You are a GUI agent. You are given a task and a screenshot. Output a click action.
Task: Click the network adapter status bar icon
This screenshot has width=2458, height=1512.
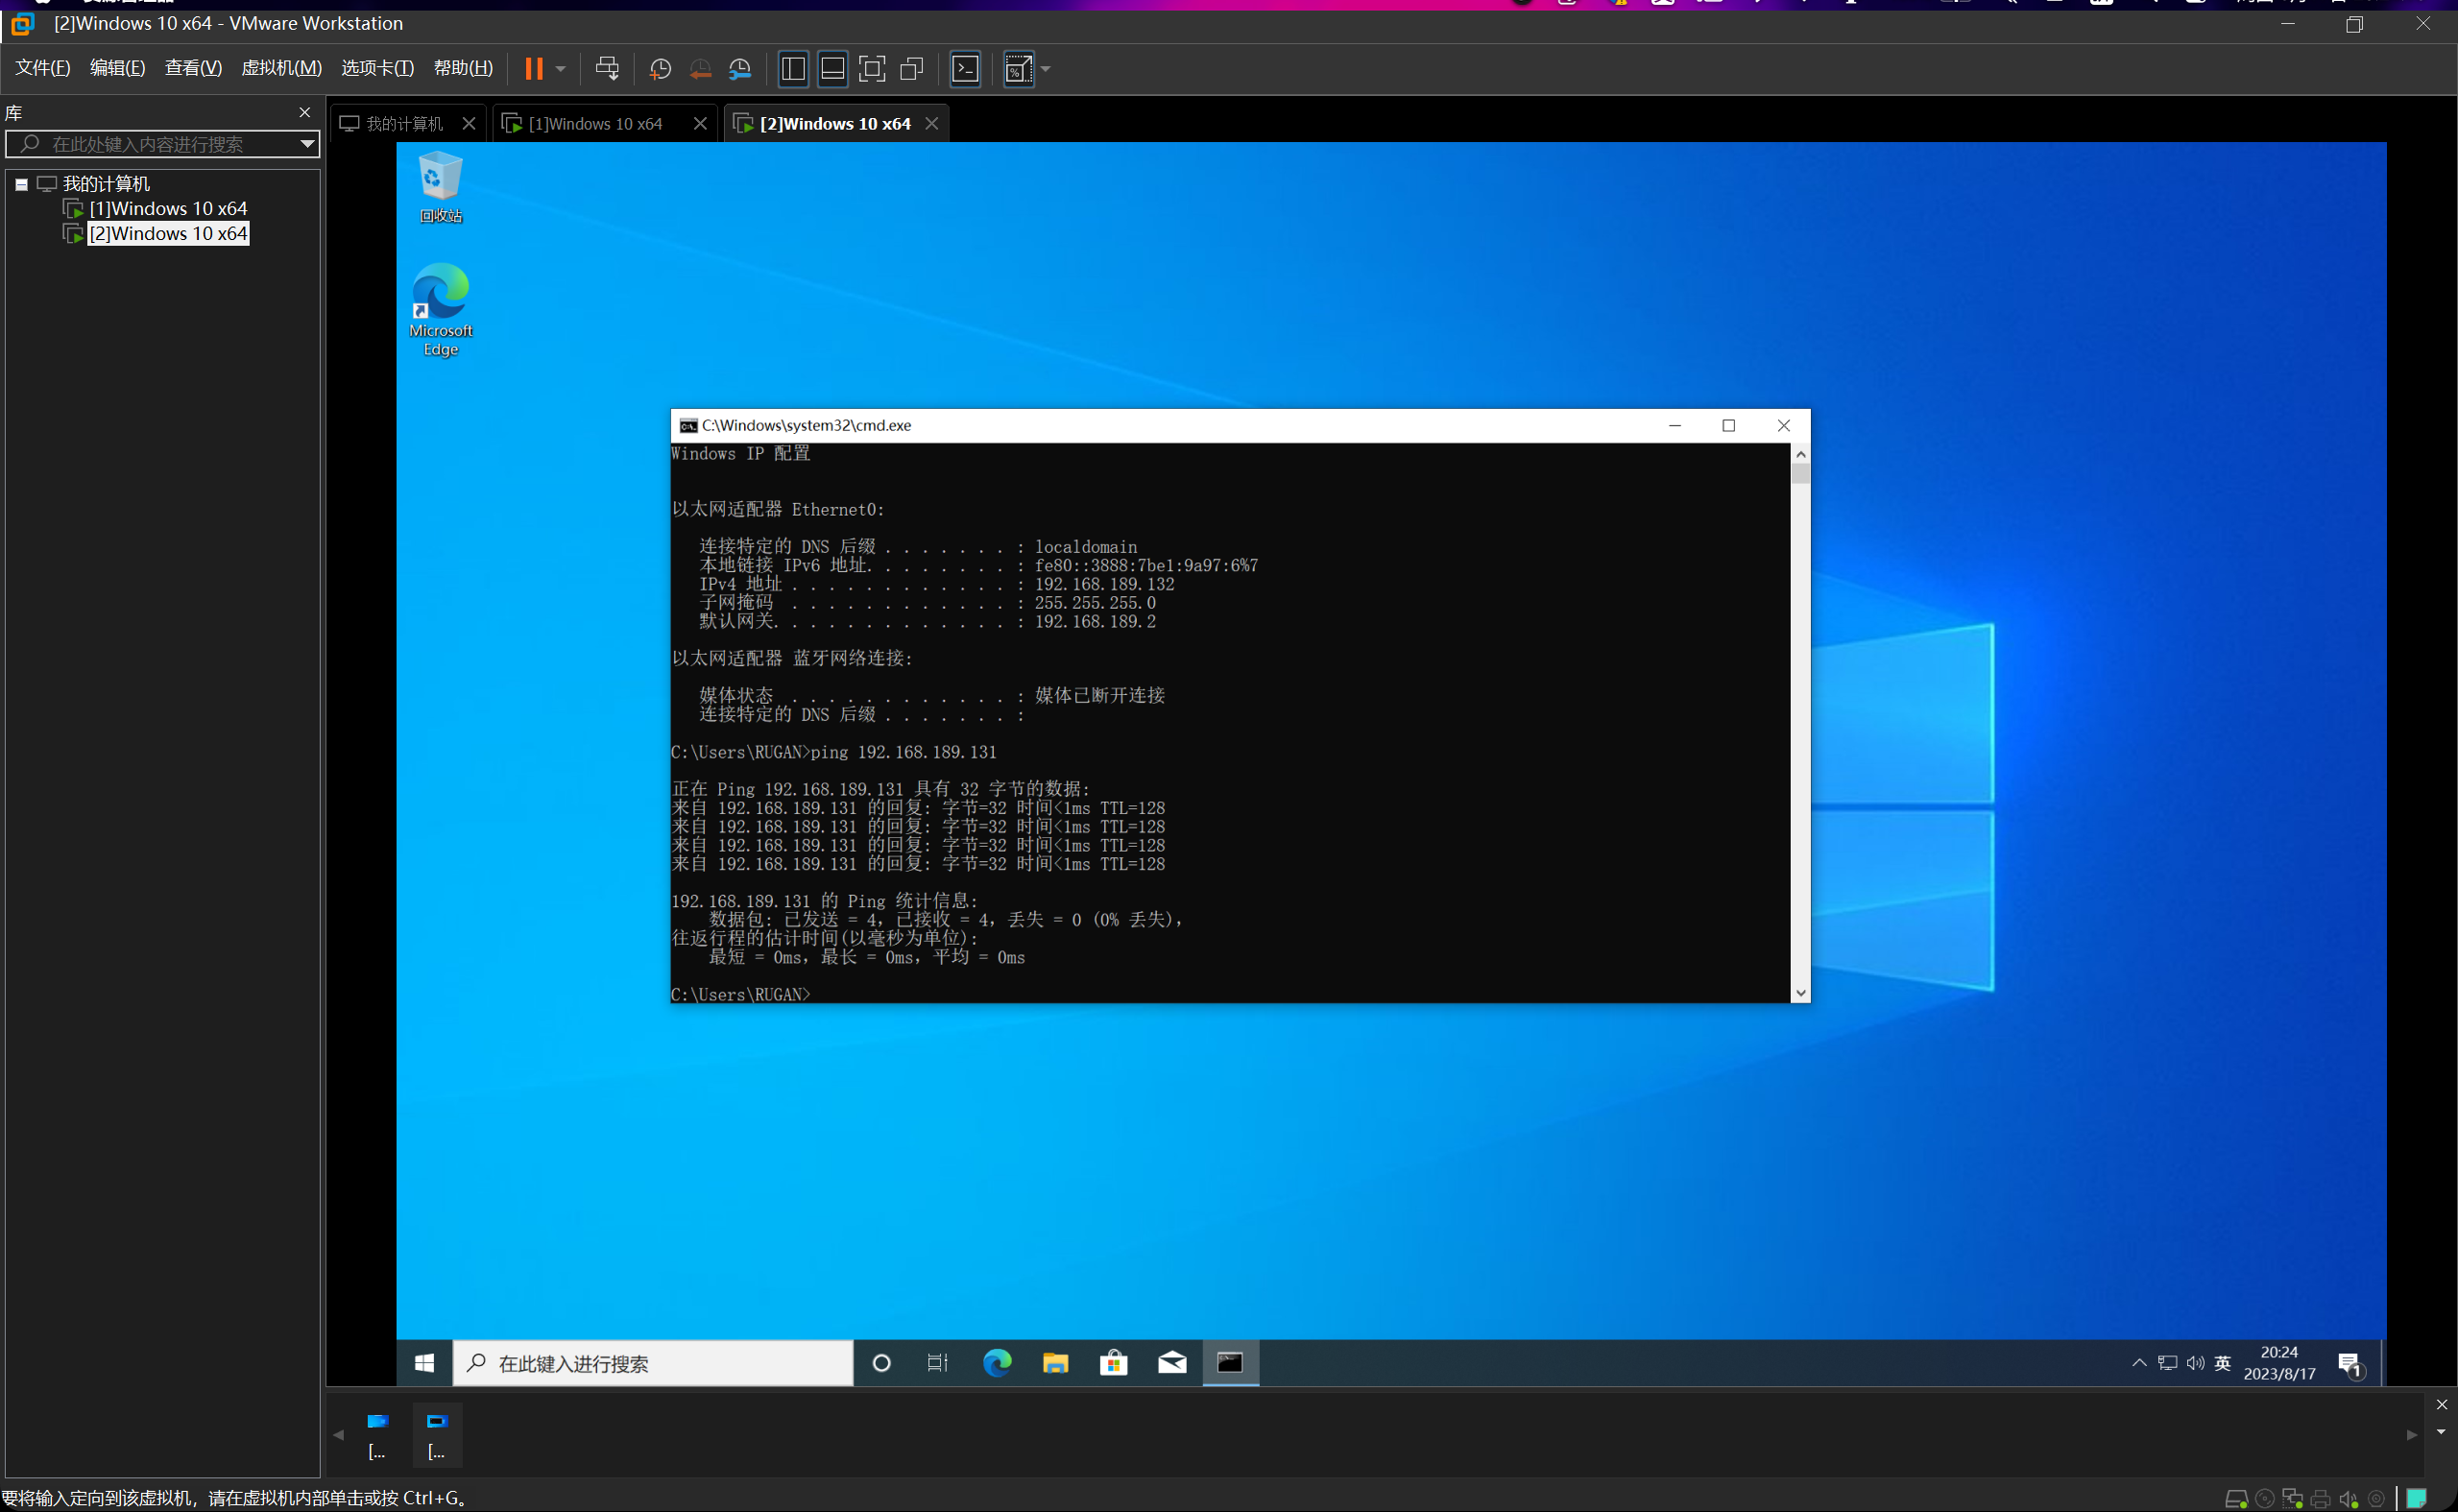tap(2293, 1498)
